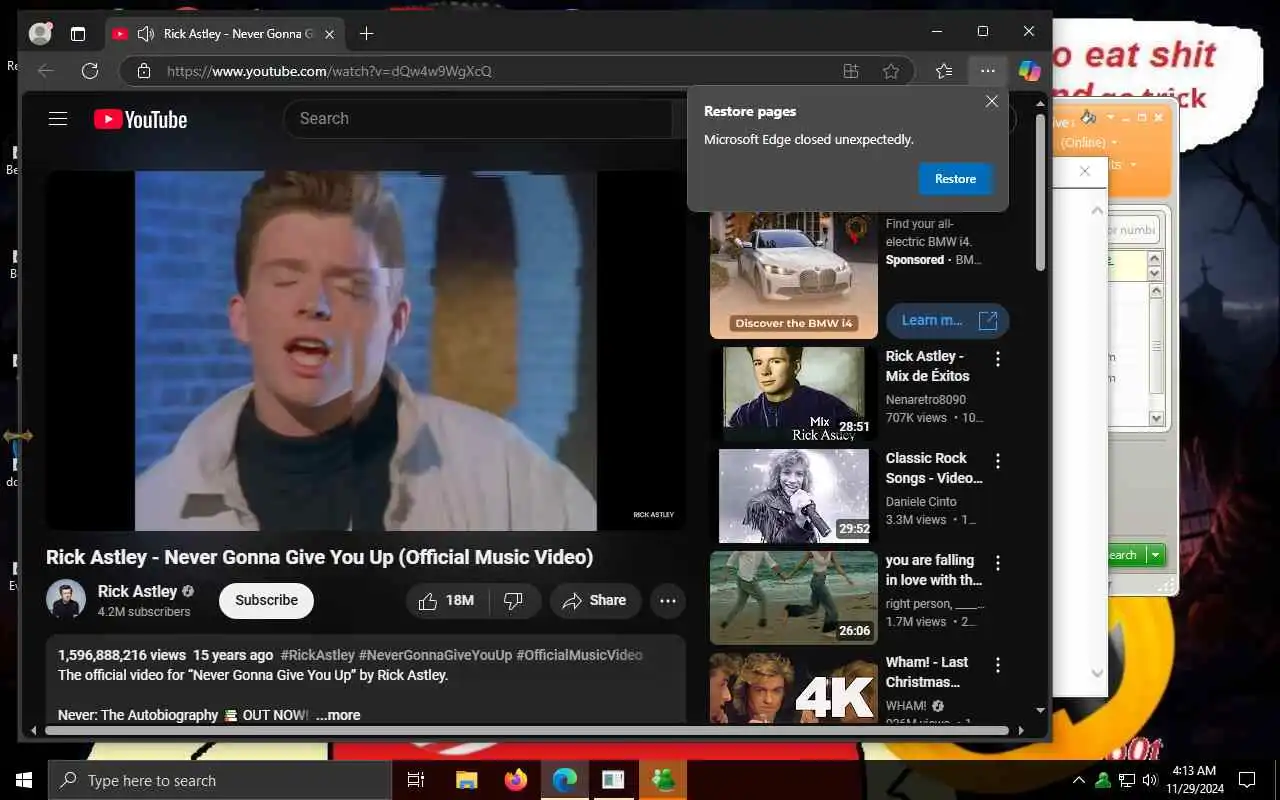
Task: Pause the Rick Astley video player
Action: point(366,350)
